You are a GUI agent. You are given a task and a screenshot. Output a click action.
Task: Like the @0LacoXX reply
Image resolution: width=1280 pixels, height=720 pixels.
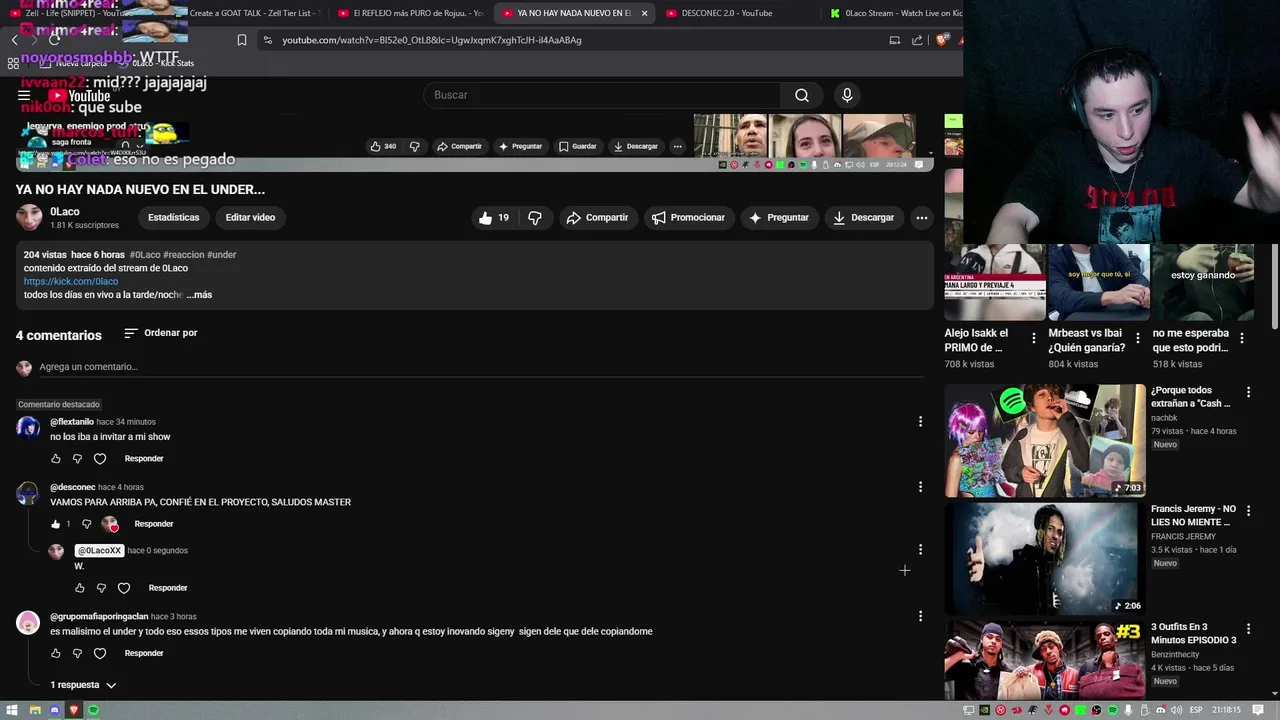[80, 588]
